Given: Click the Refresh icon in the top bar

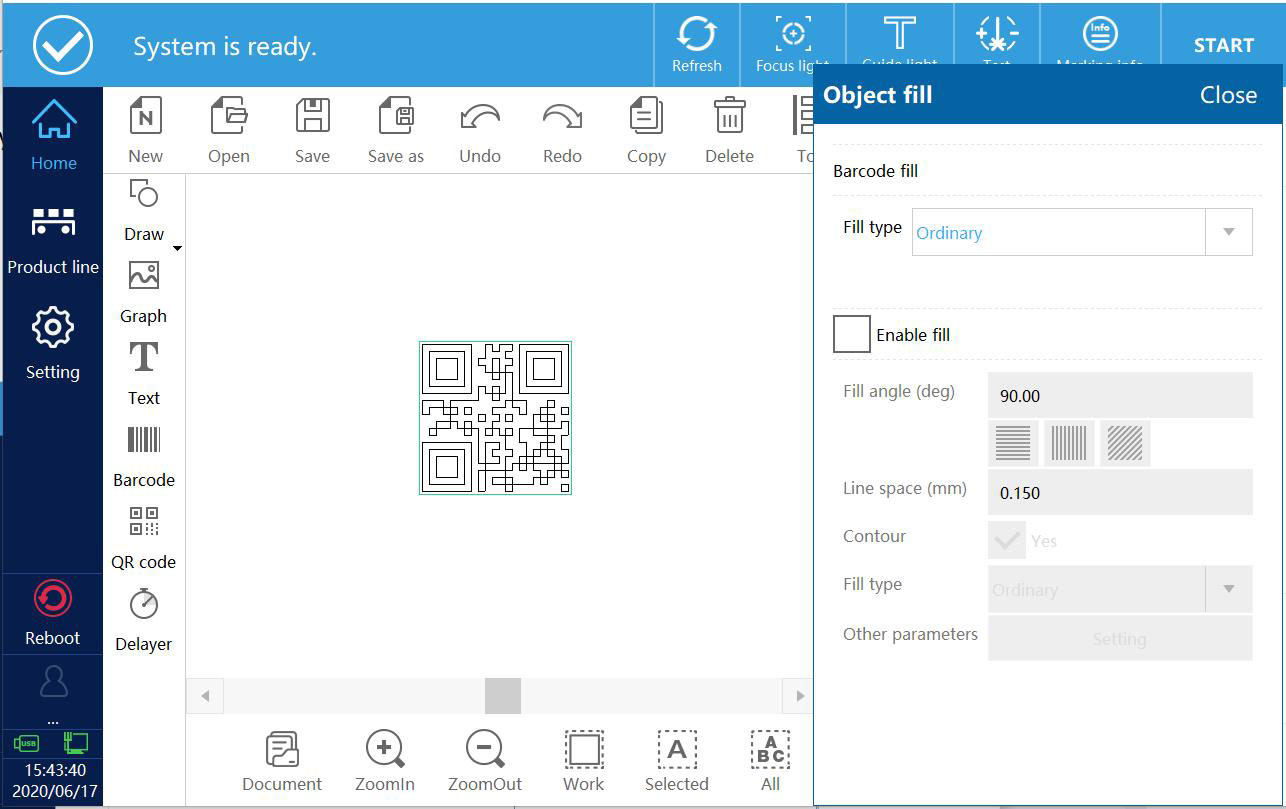Looking at the screenshot, I should [696, 35].
